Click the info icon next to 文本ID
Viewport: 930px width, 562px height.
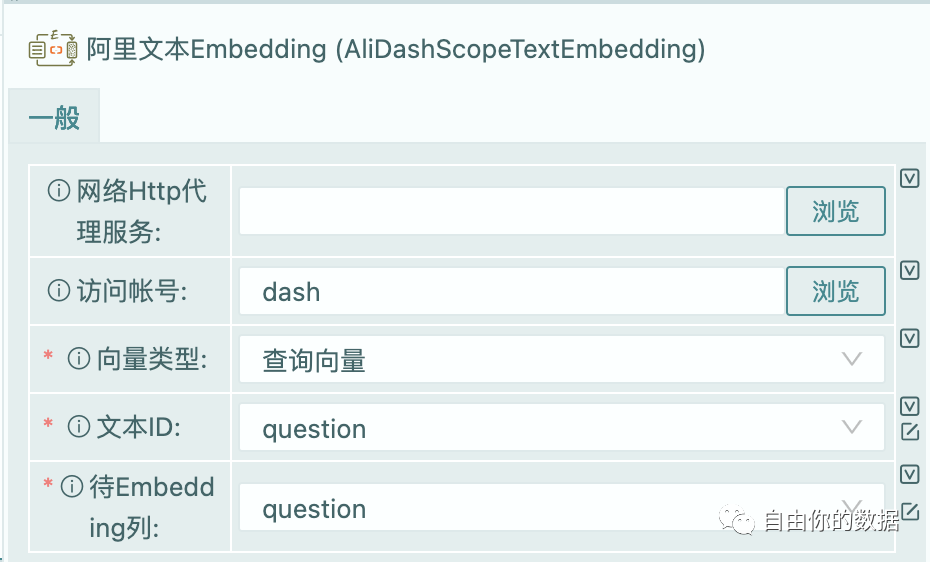coord(79,427)
